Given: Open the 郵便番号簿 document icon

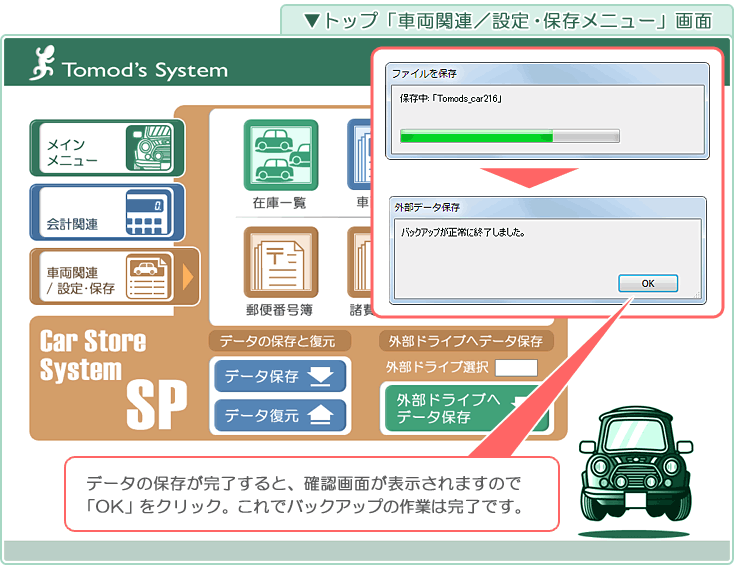Looking at the screenshot, I should (281, 262).
